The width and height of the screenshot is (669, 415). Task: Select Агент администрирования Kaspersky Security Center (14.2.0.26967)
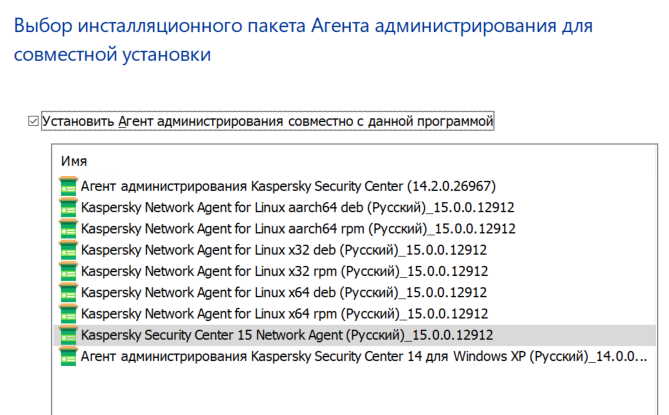point(288,186)
